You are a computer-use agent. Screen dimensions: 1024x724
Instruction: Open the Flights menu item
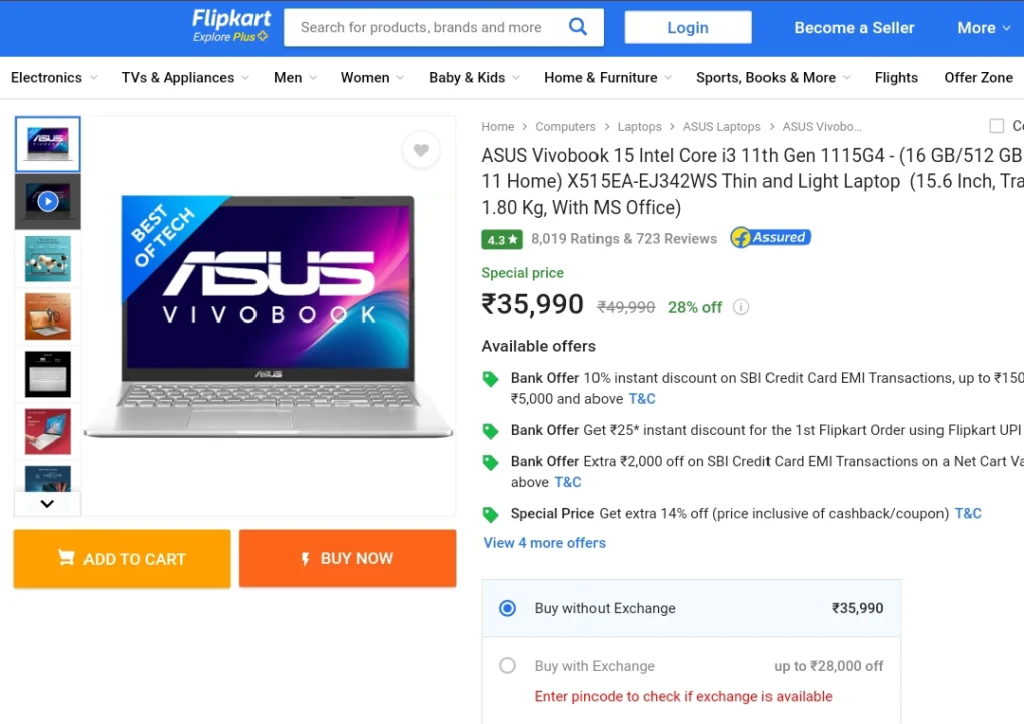tap(896, 78)
